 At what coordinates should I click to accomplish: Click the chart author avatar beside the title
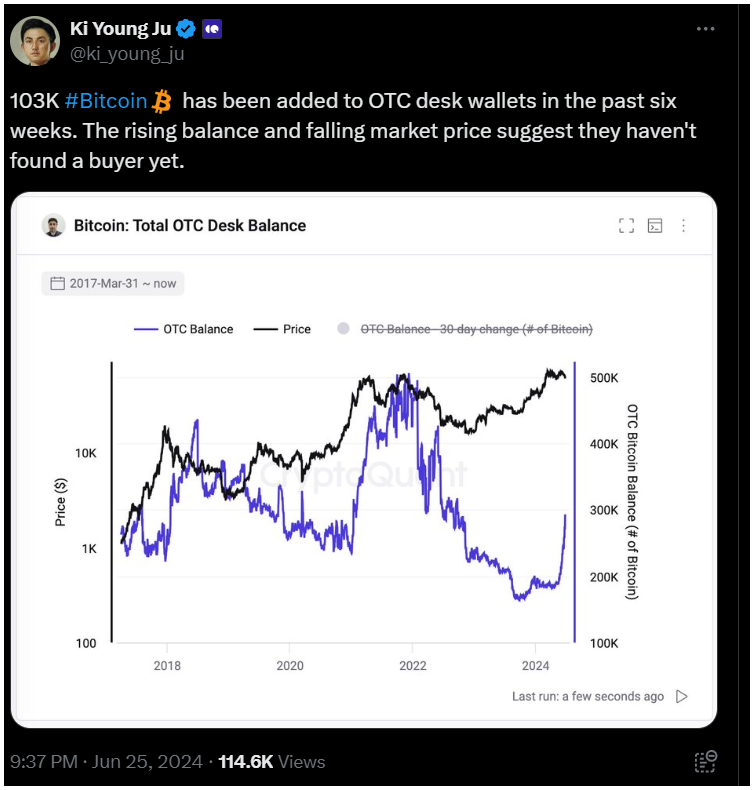pos(53,225)
